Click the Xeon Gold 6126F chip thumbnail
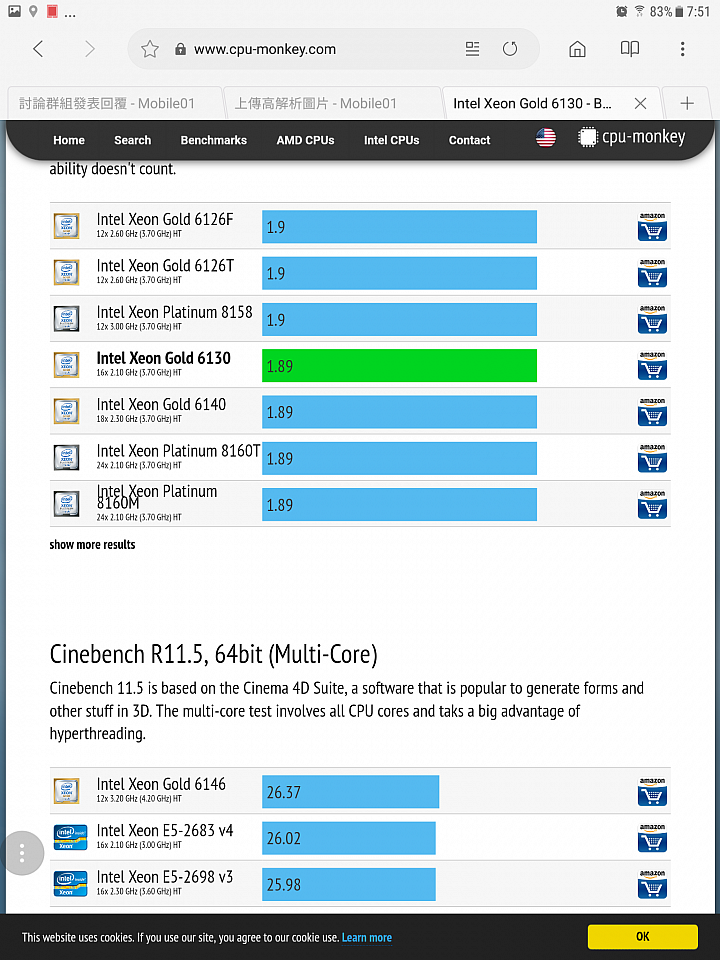 coord(66,226)
